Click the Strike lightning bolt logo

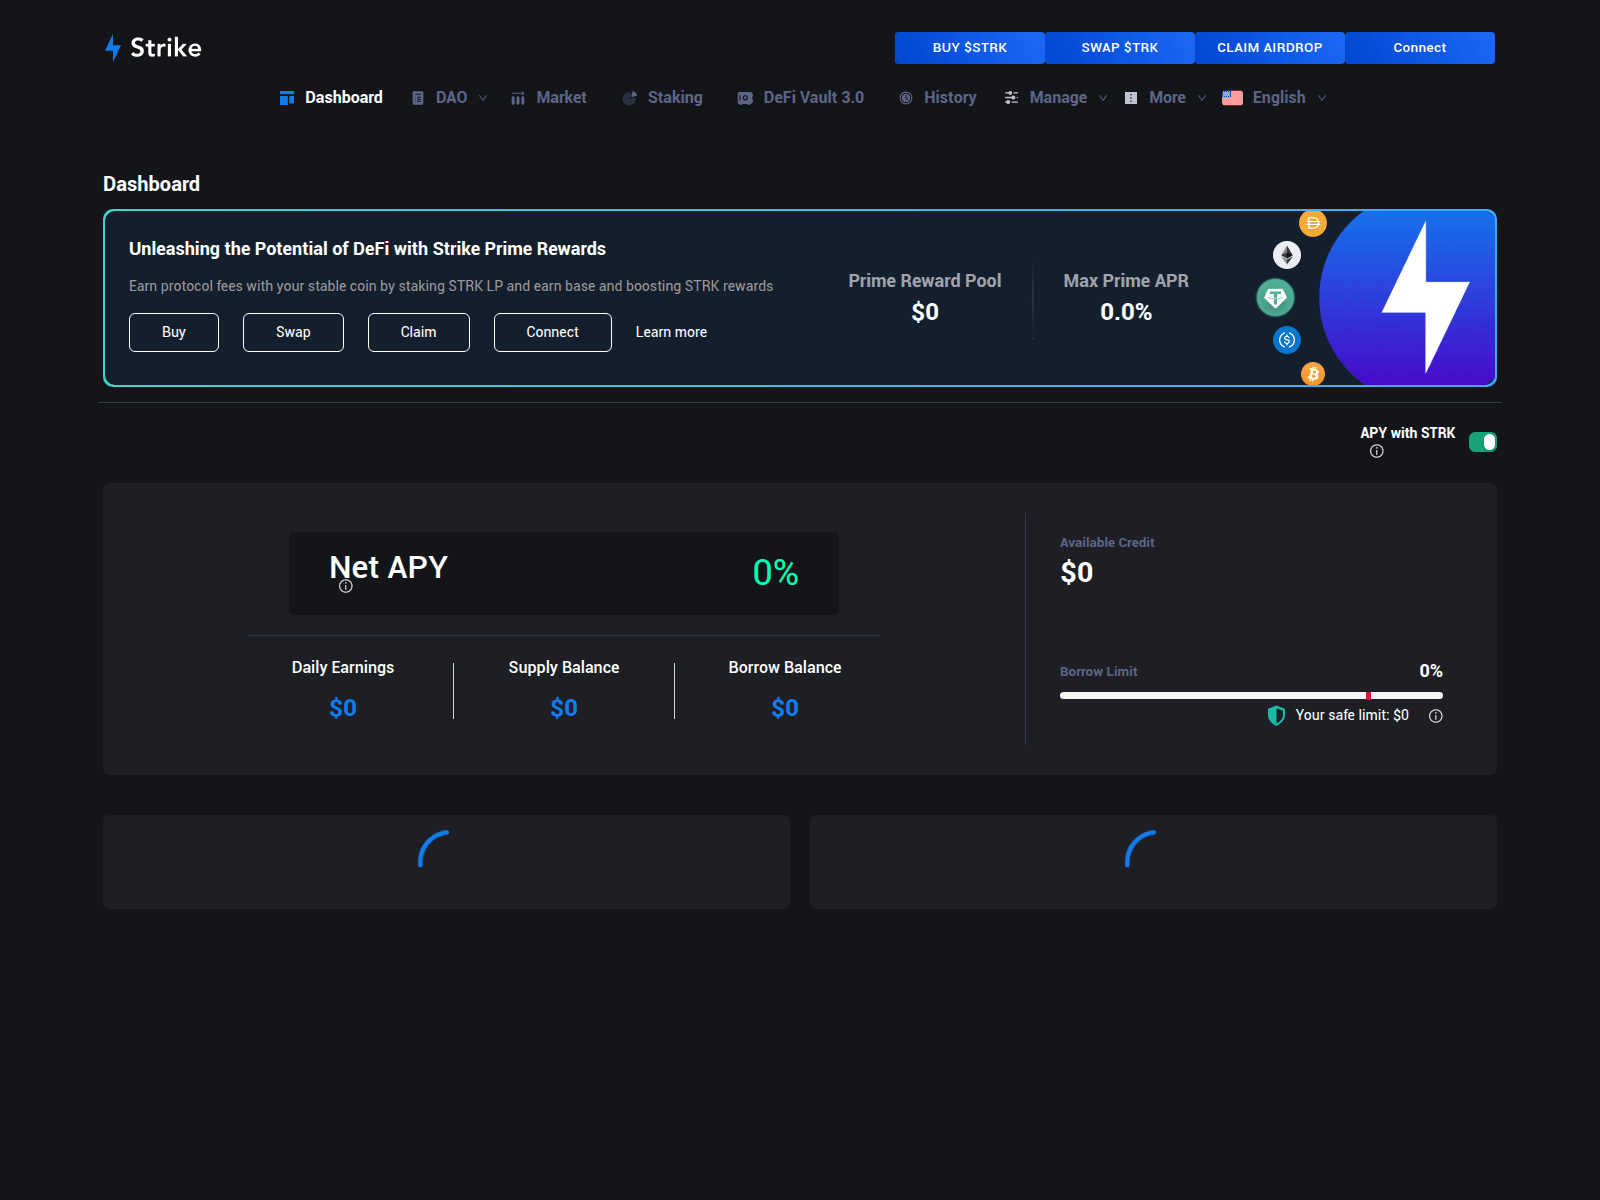click(x=113, y=47)
